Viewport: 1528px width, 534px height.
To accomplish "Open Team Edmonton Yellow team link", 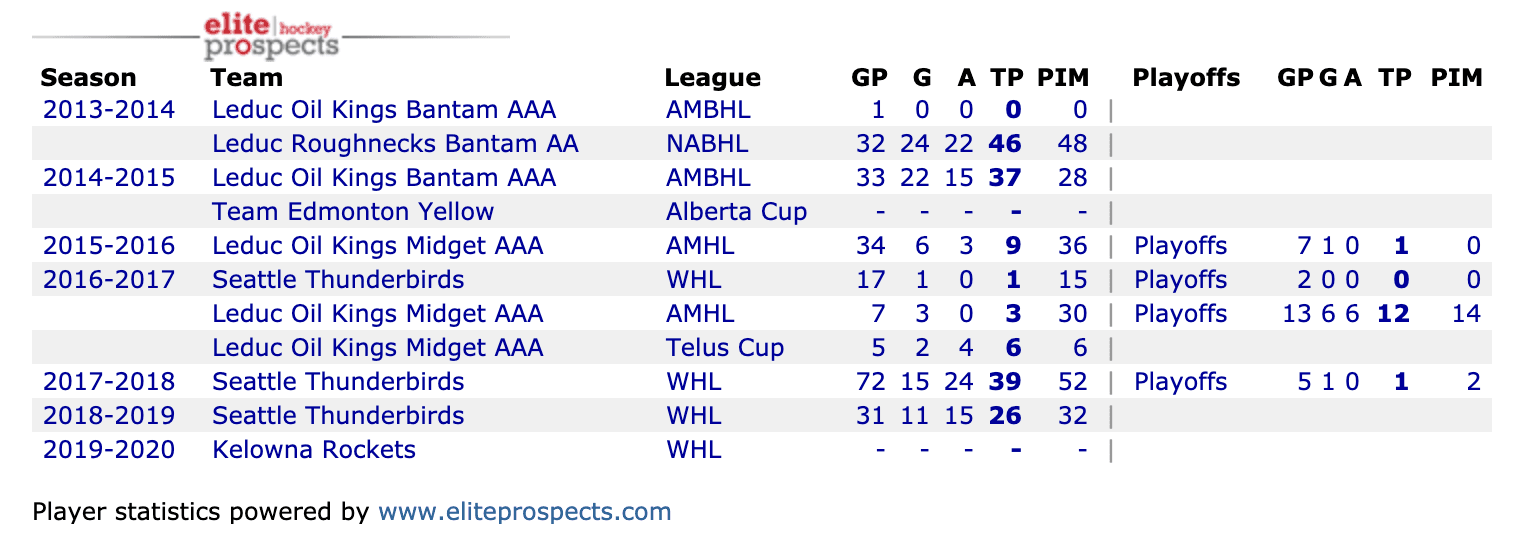I will [x=353, y=212].
